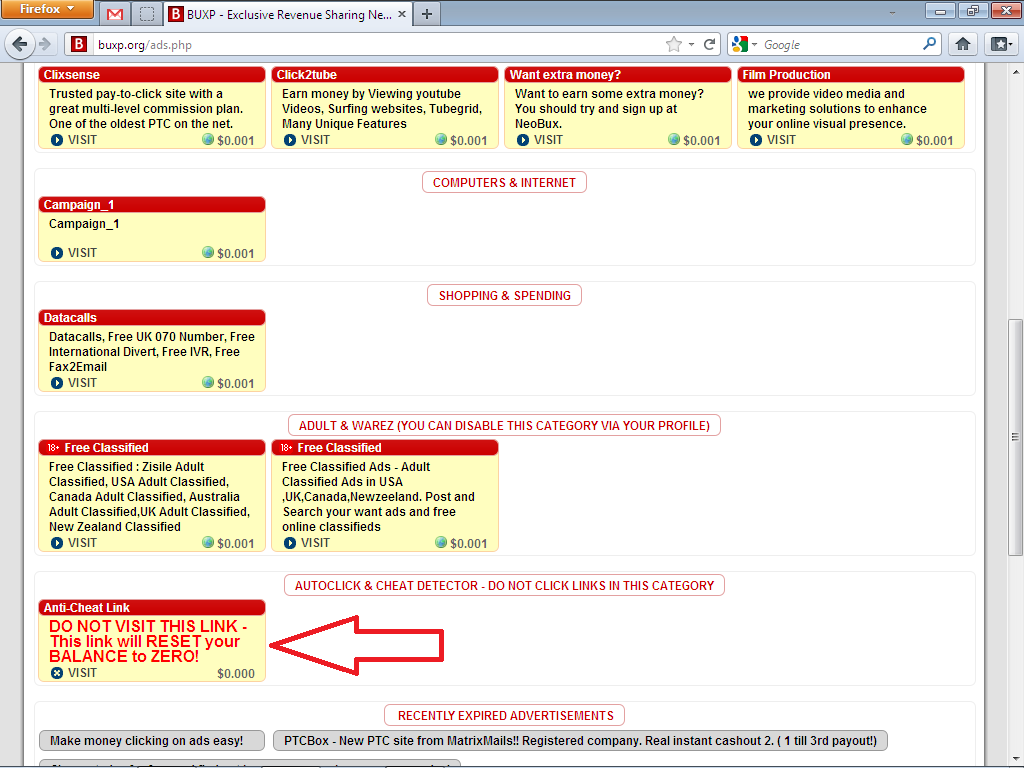This screenshot has height=768, width=1024.
Task: Click the play icon in Datacalls ad
Action: (57, 383)
